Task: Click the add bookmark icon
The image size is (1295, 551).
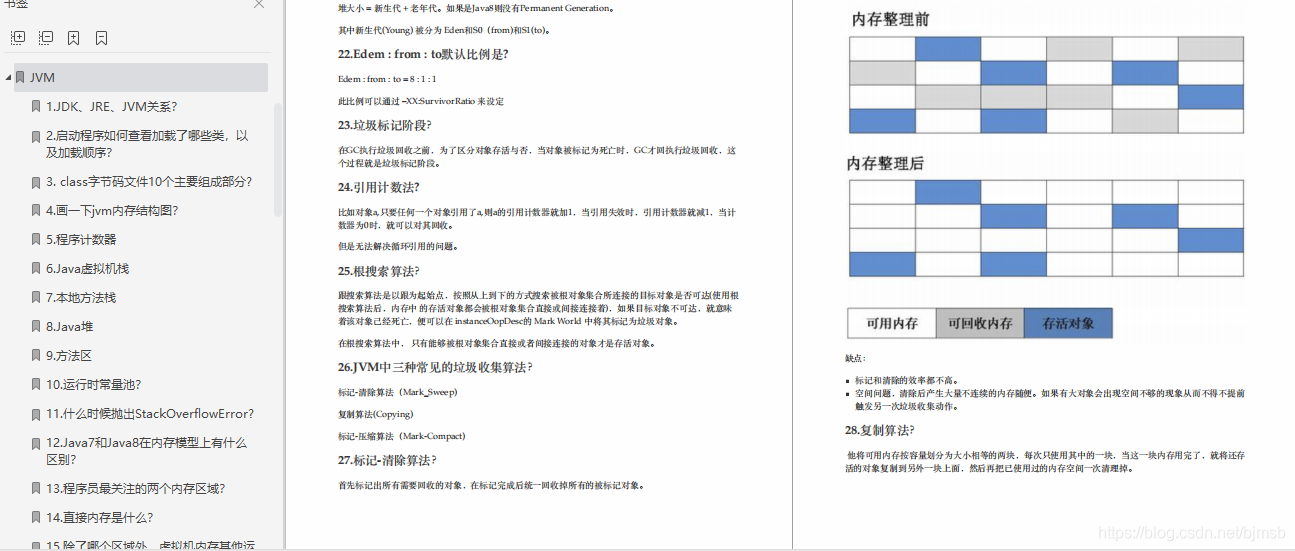Action: 74,38
